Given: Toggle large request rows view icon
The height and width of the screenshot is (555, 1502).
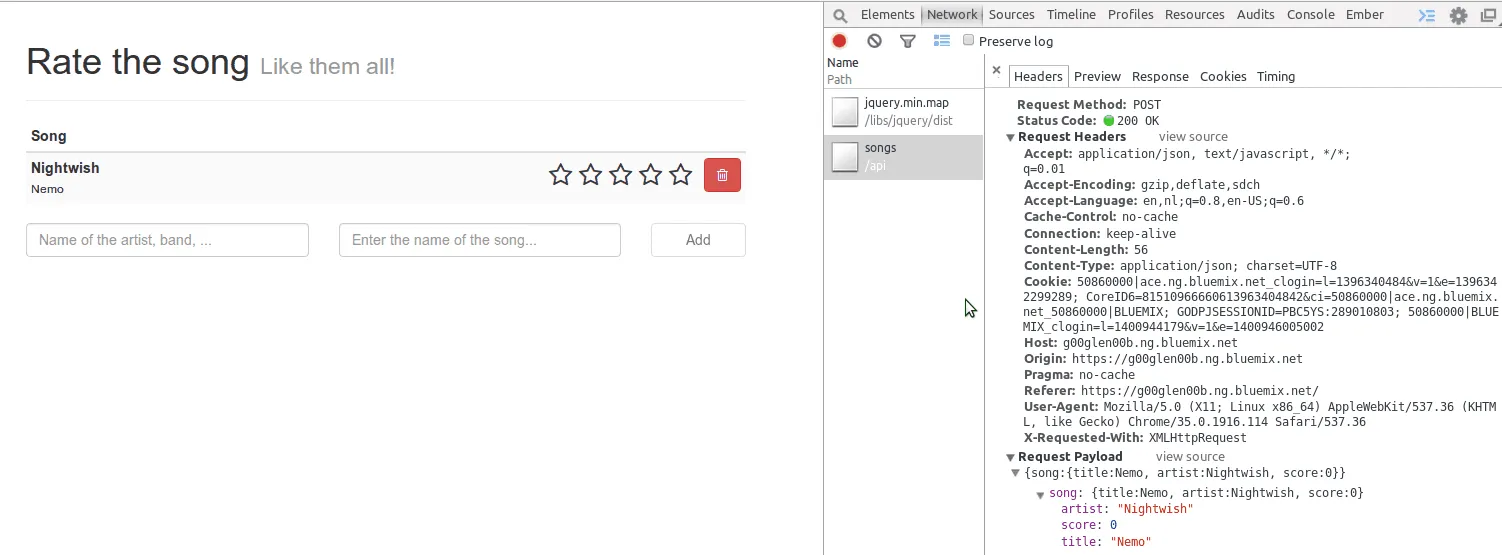Looking at the screenshot, I should pyautogui.click(x=941, y=41).
